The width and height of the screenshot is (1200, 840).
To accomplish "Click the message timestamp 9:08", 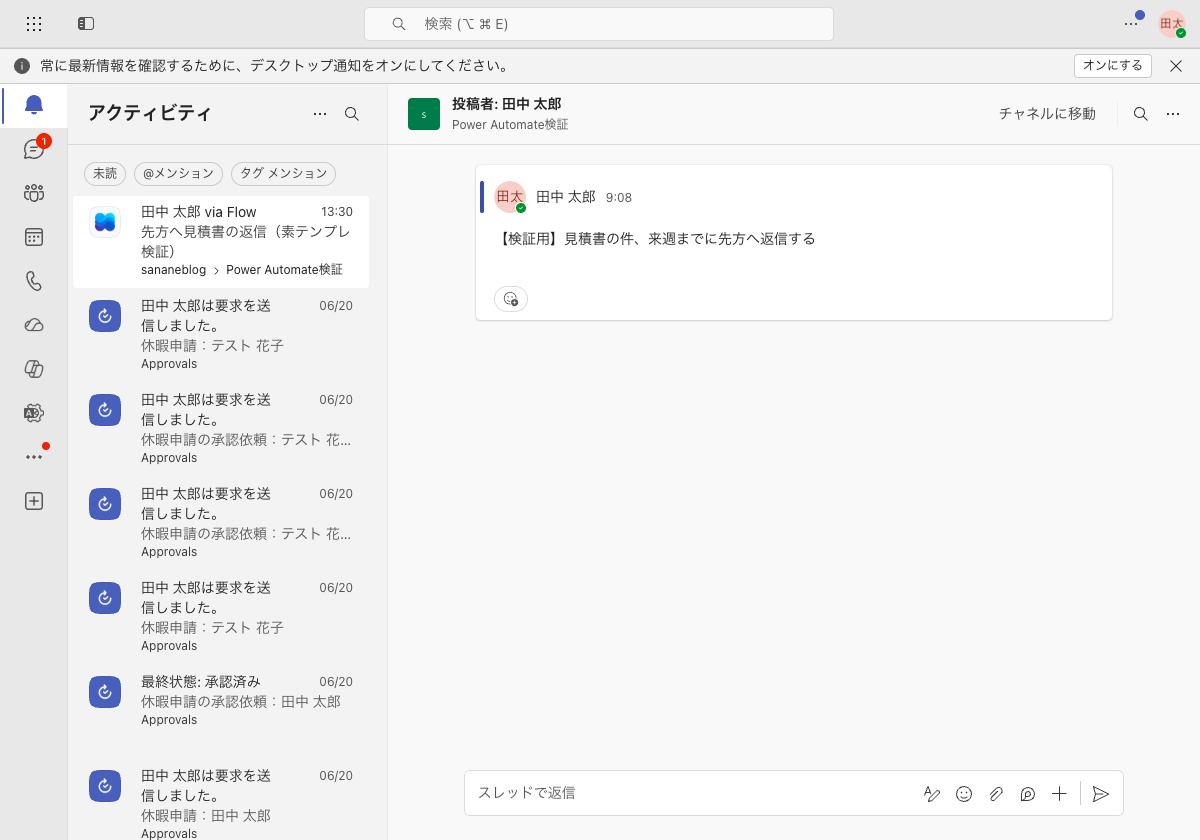I will click(619, 198).
